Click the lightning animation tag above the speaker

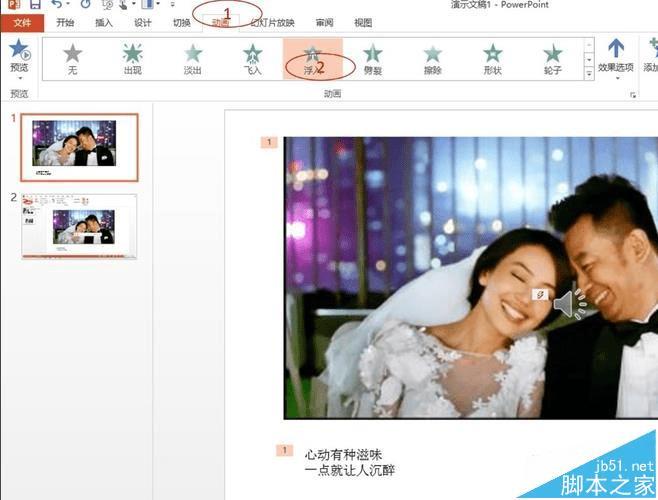[x=540, y=294]
